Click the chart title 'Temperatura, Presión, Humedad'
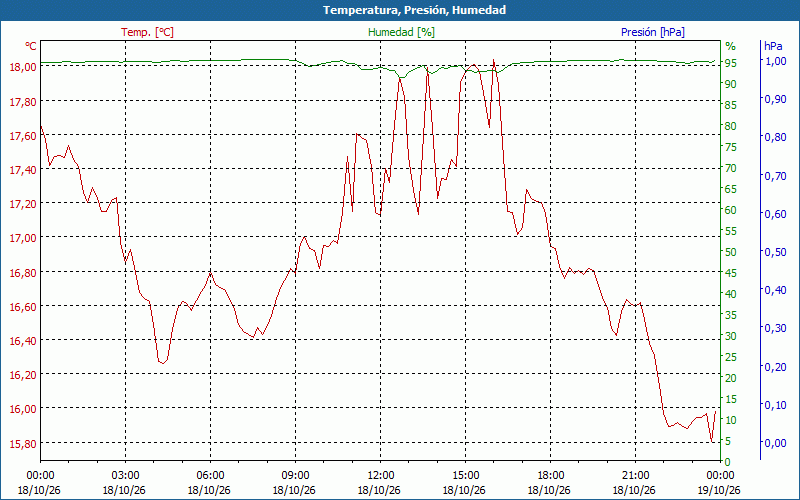 coord(414,10)
